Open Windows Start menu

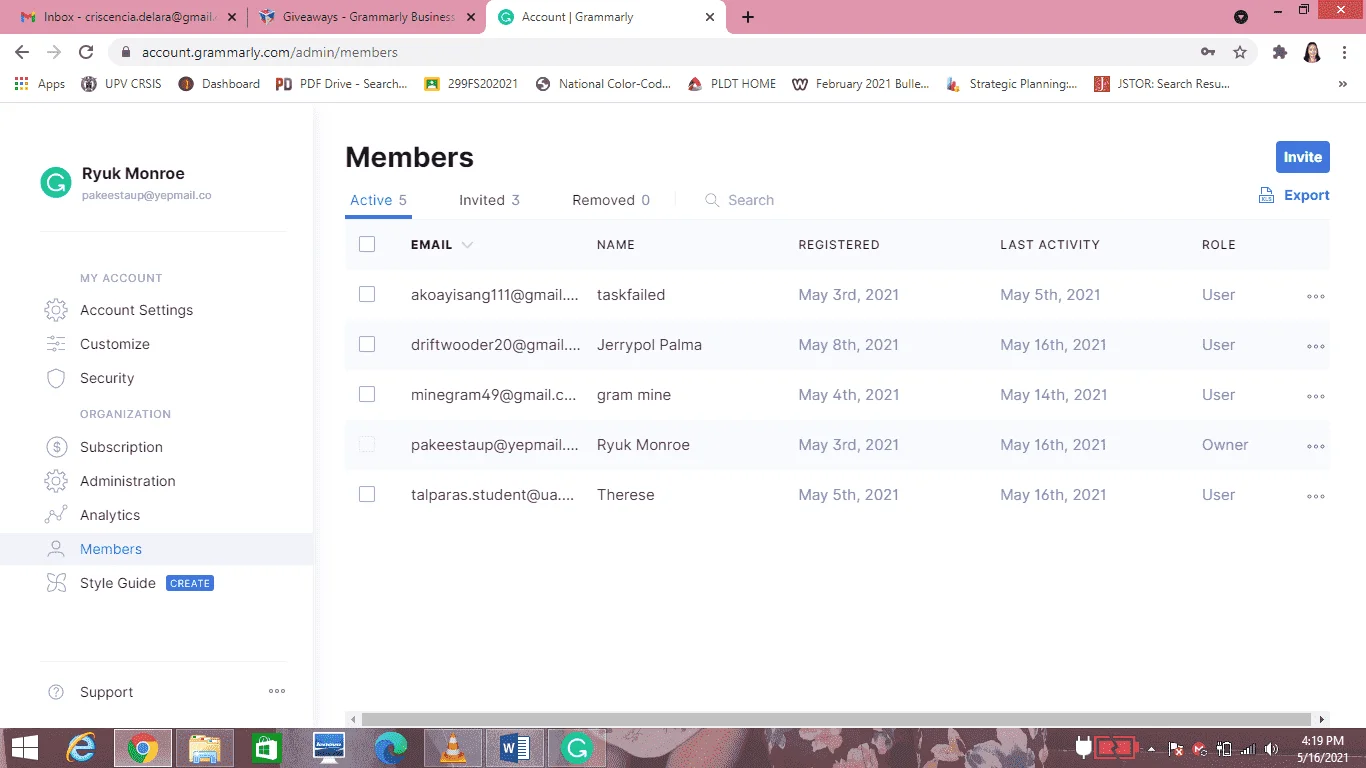pyautogui.click(x=25, y=747)
